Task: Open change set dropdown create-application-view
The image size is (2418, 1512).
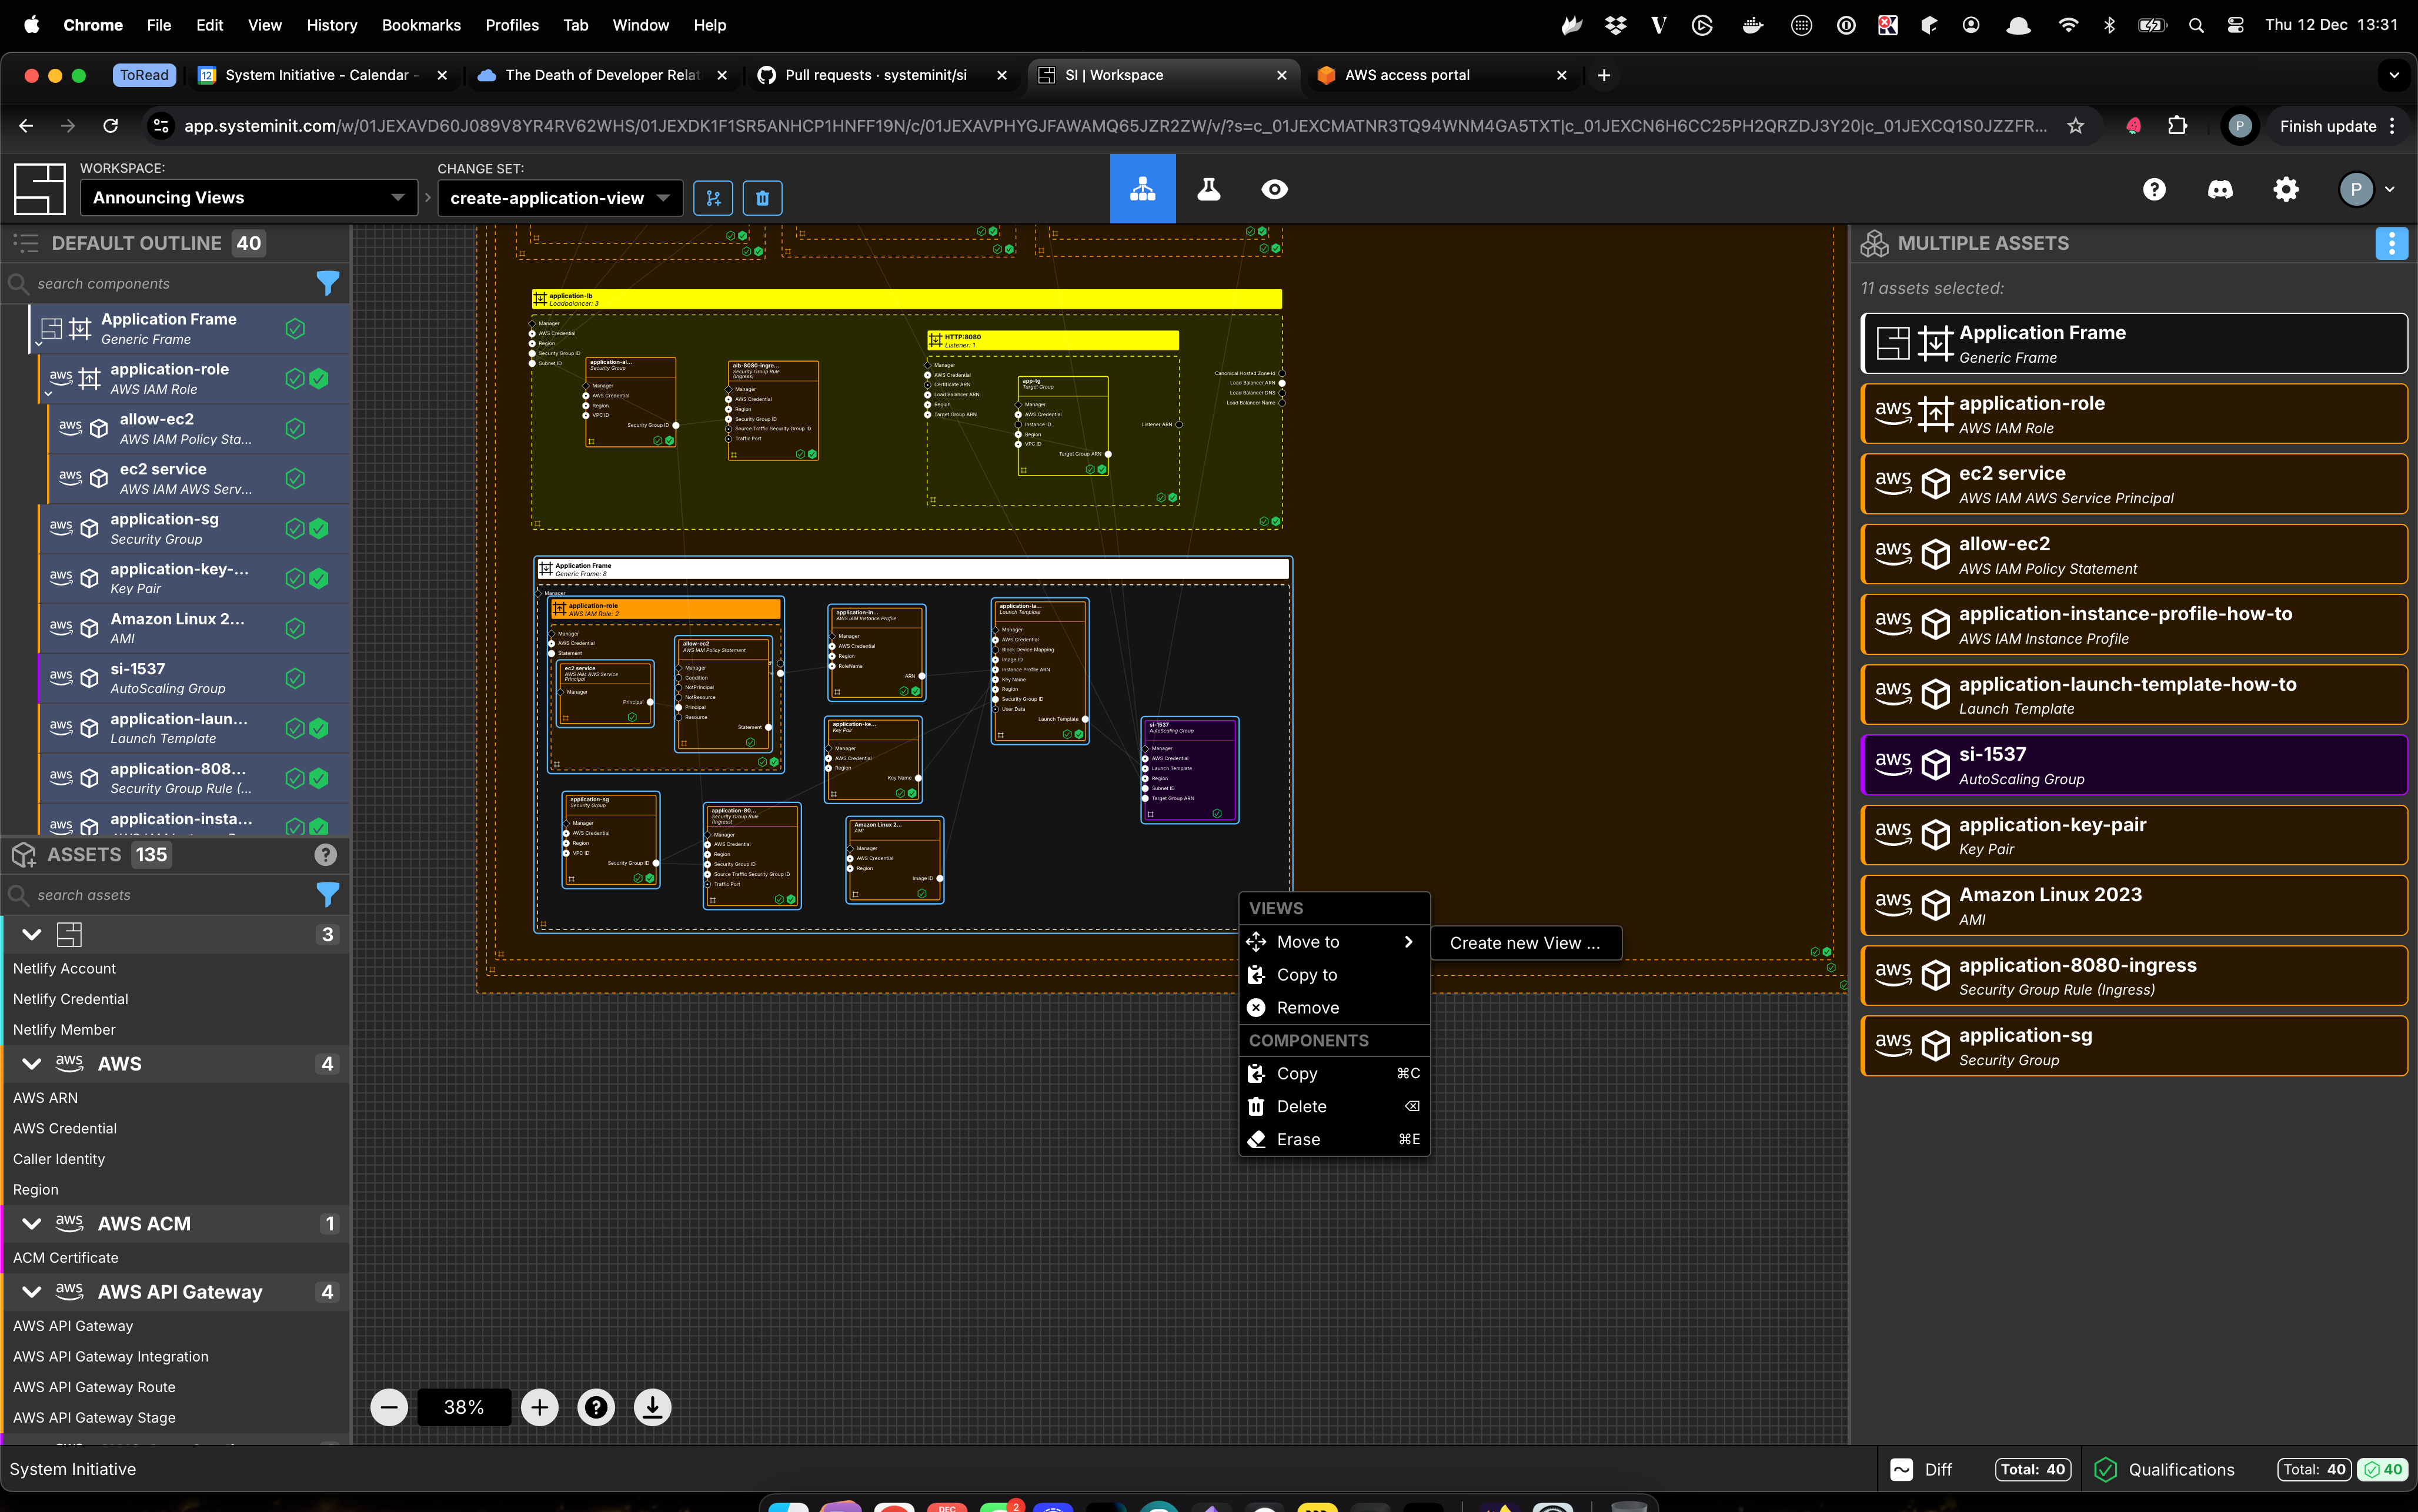Action: [x=560, y=198]
